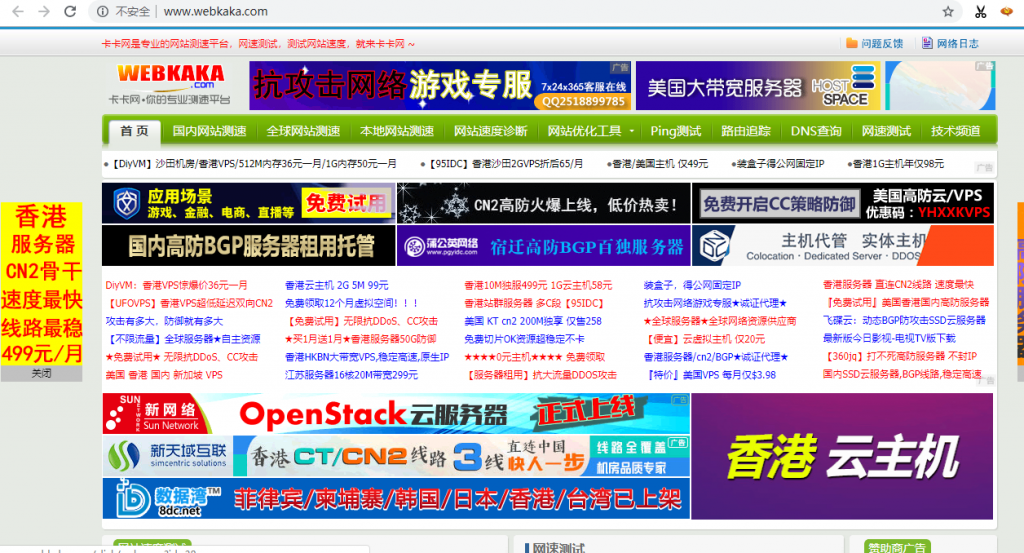
Task: Click the left 香港服务器 CN2骨干 floating ad
Action: coord(41,284)
